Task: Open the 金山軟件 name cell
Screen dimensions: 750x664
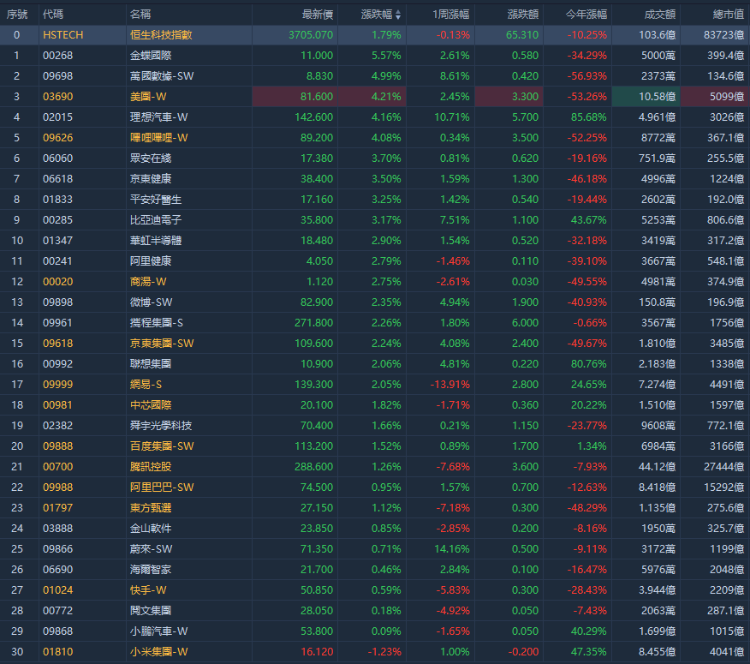Action: [x=150, y=529]
